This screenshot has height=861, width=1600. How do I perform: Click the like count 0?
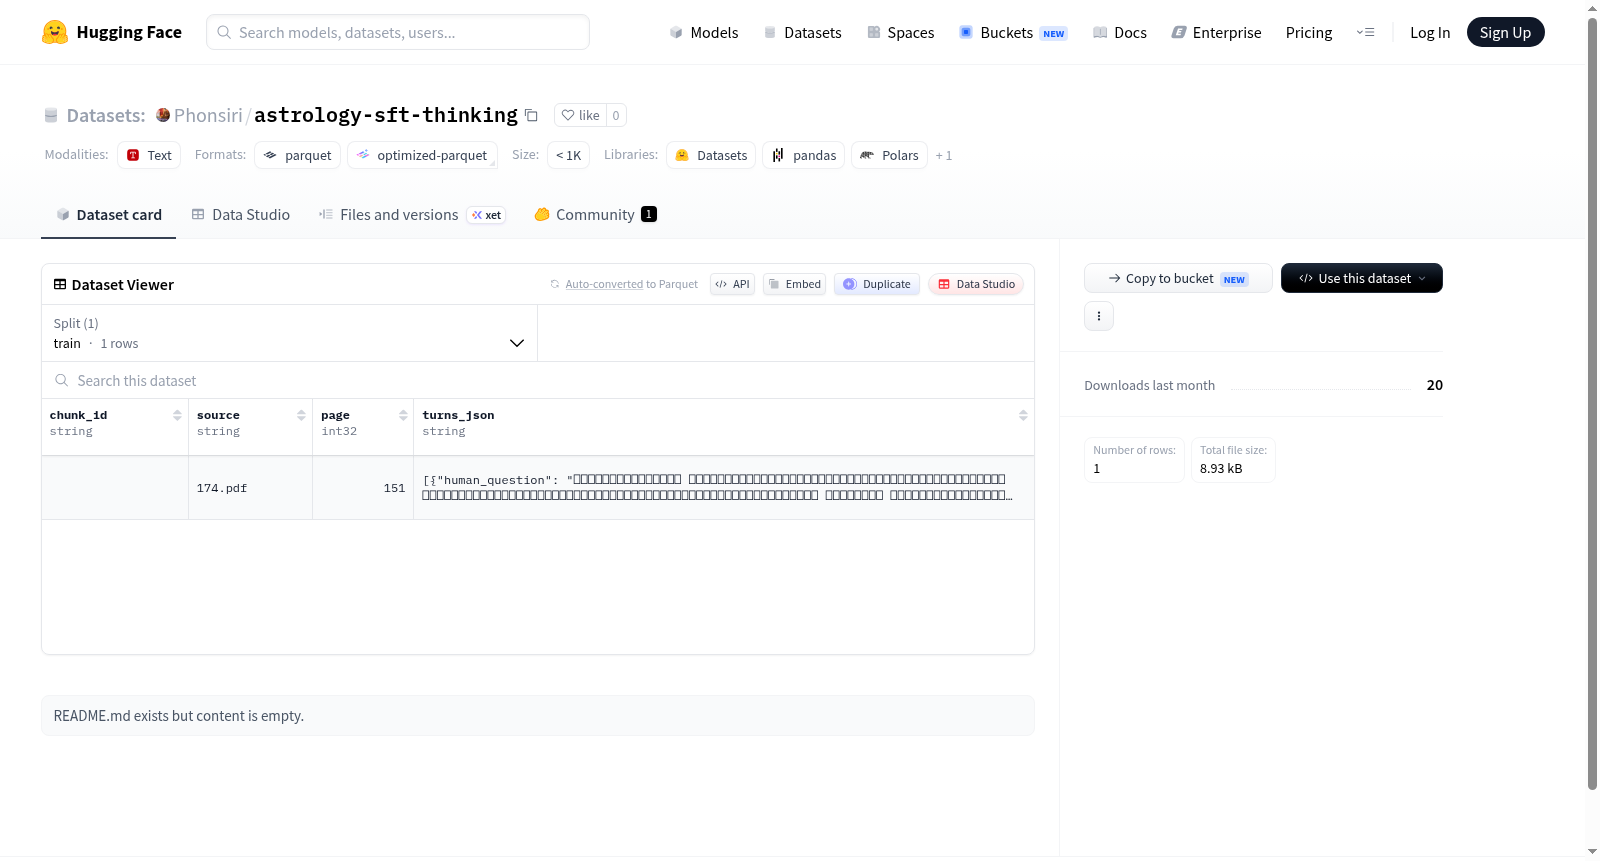616,115
